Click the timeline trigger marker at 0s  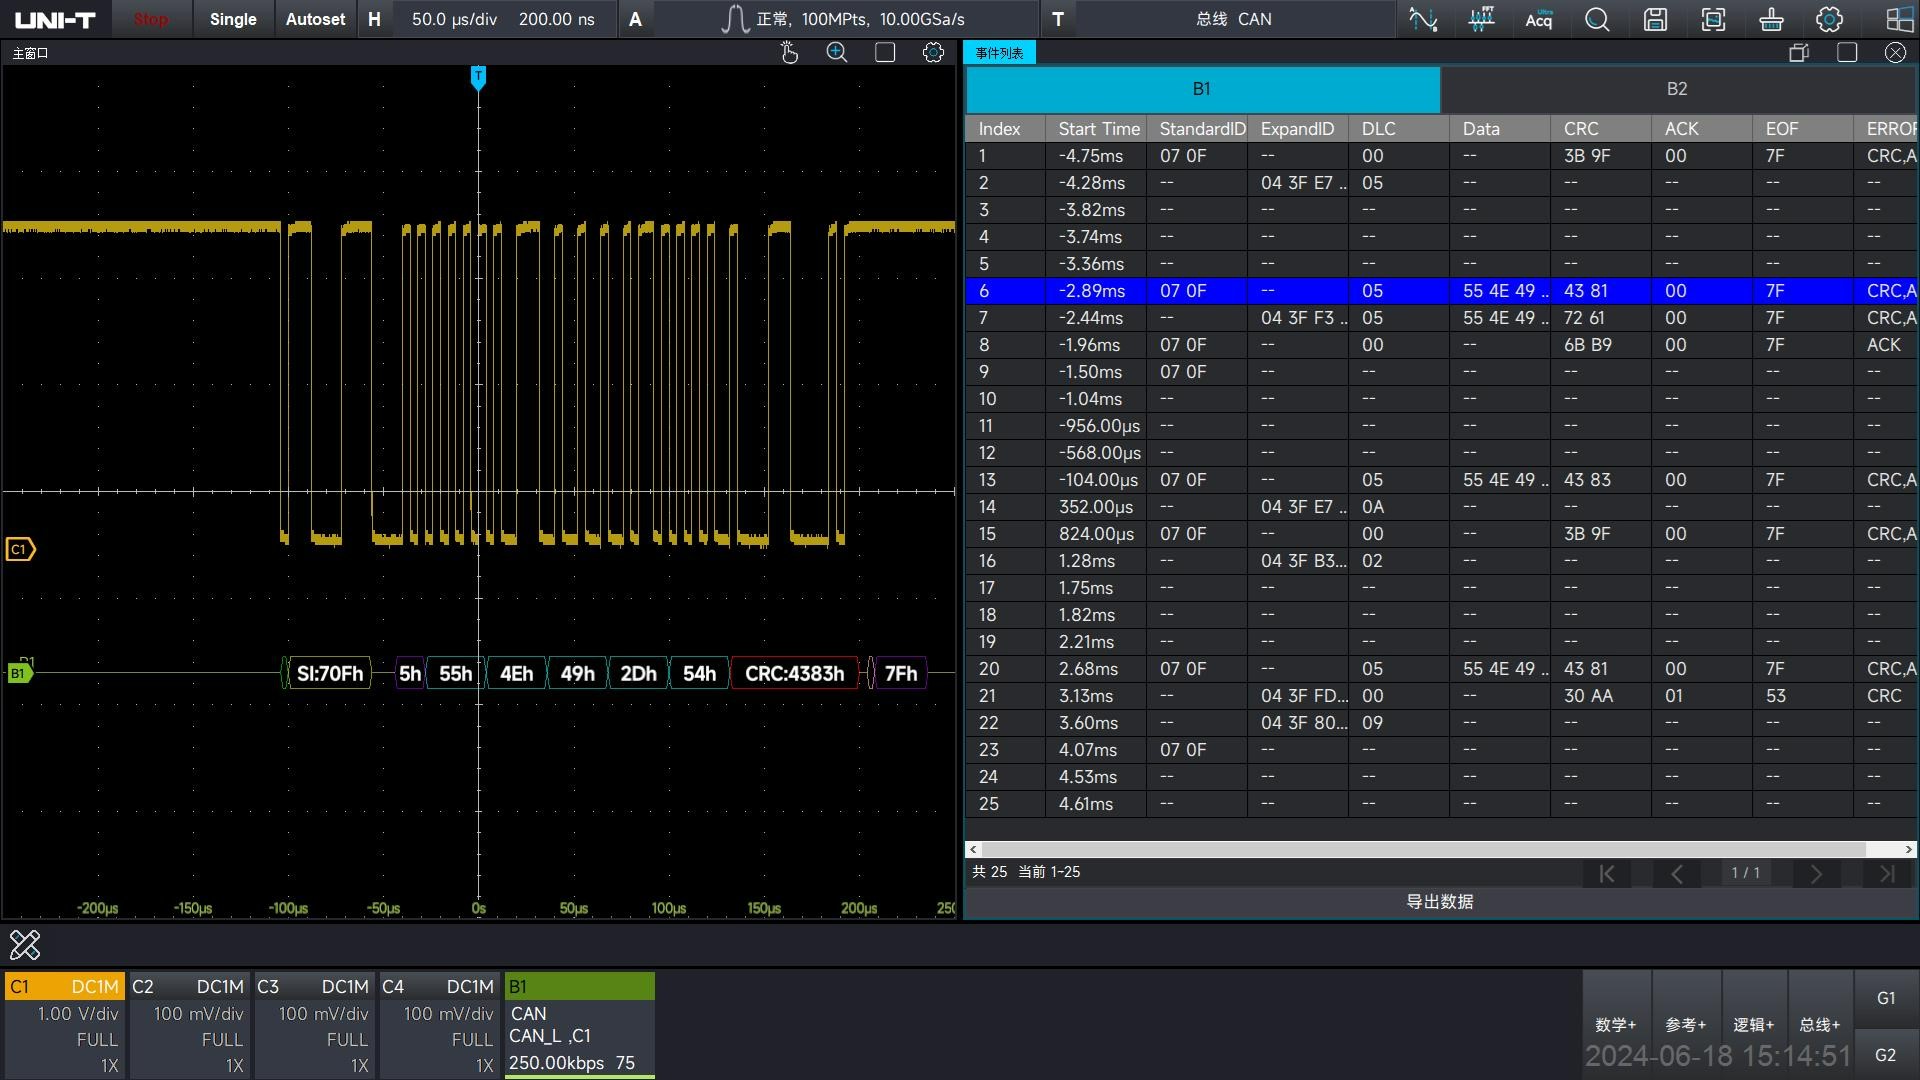[x=480, y=75]
